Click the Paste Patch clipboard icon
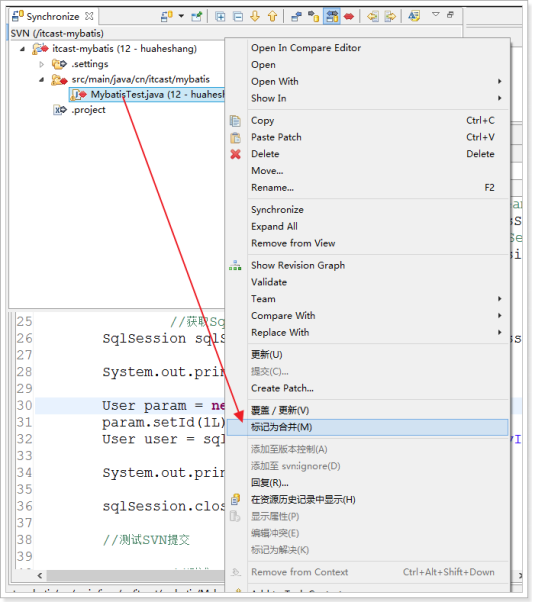 pos(235,137)
